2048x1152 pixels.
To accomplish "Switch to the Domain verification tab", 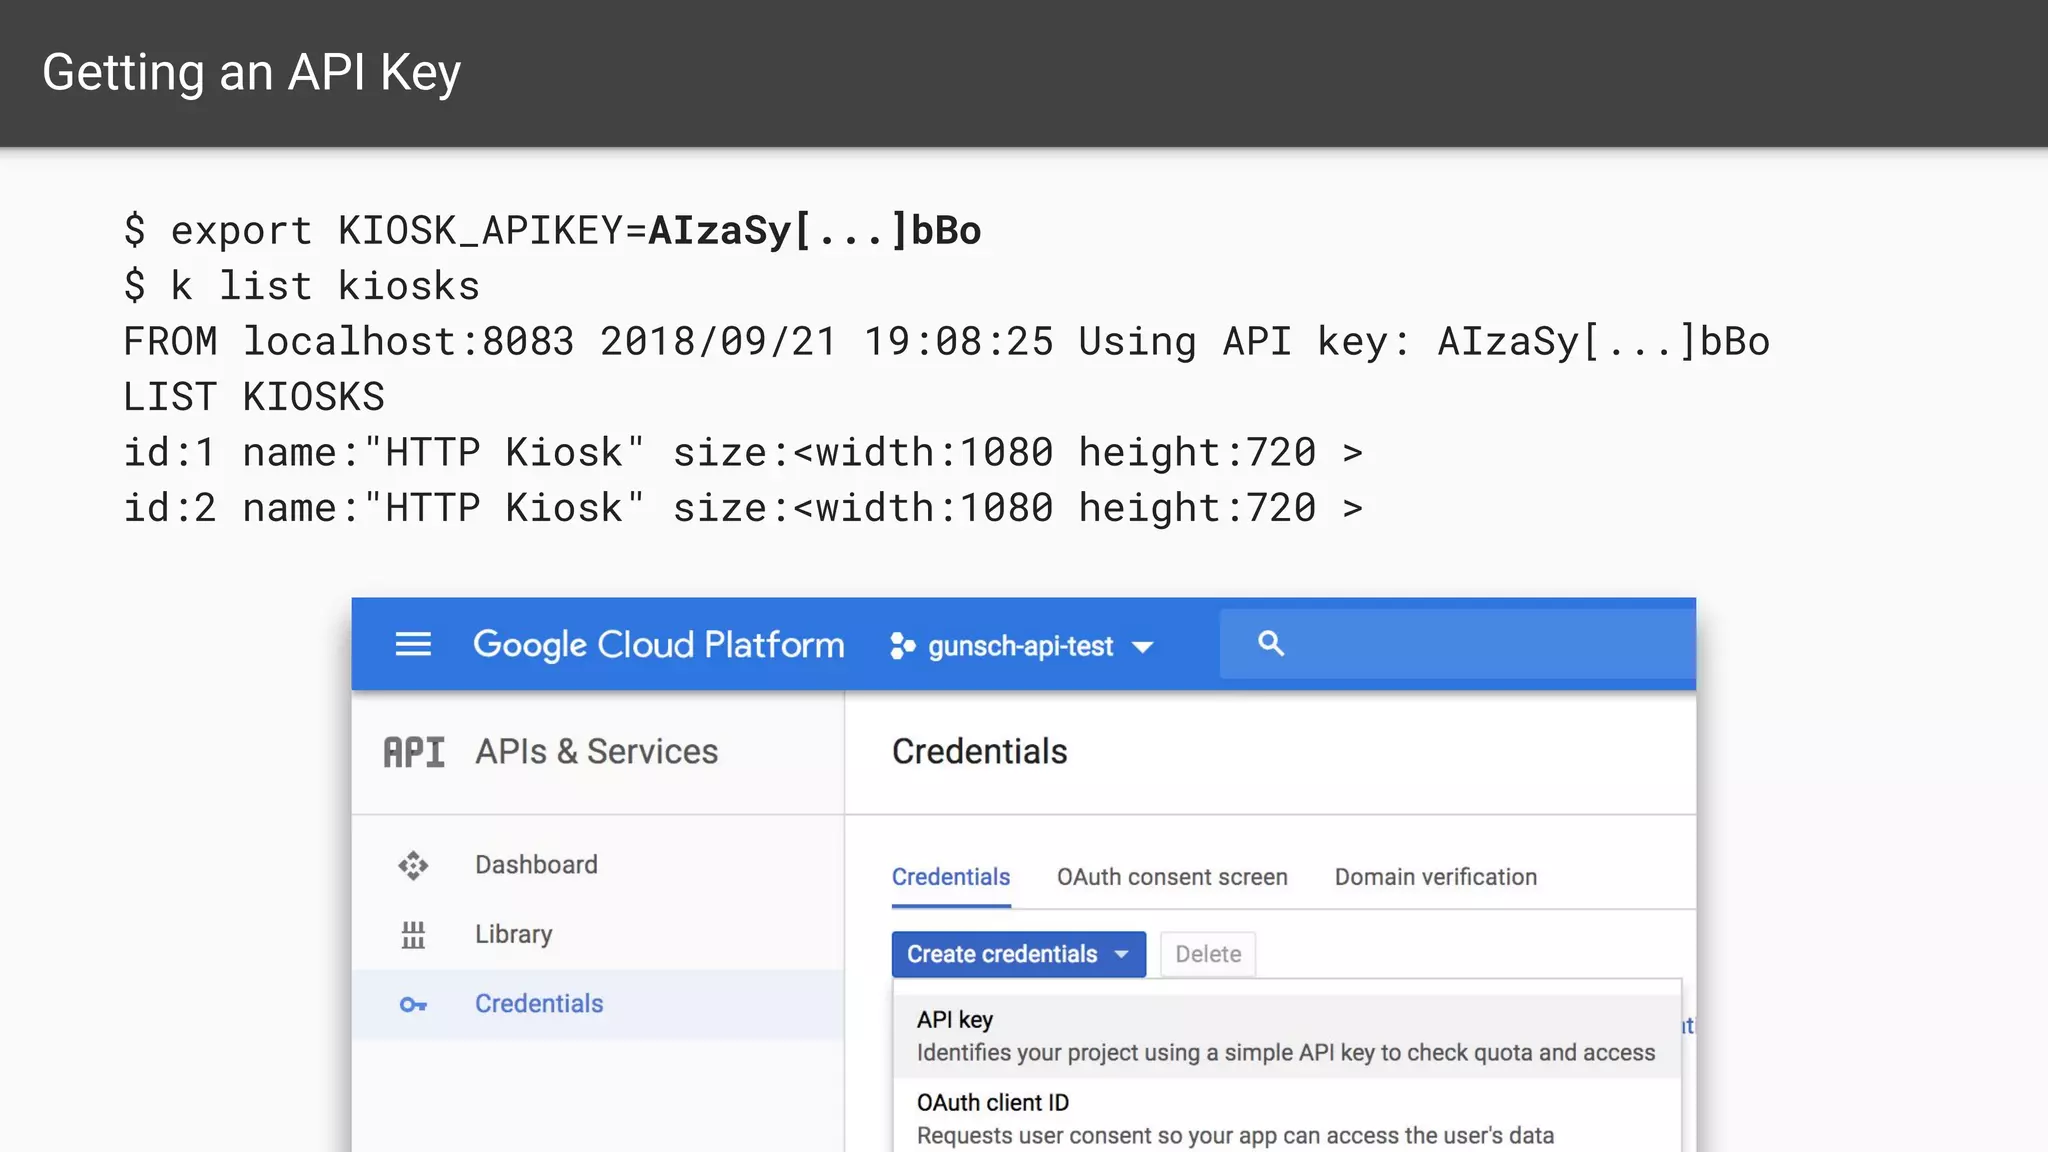I will [x=1436, y=877].
